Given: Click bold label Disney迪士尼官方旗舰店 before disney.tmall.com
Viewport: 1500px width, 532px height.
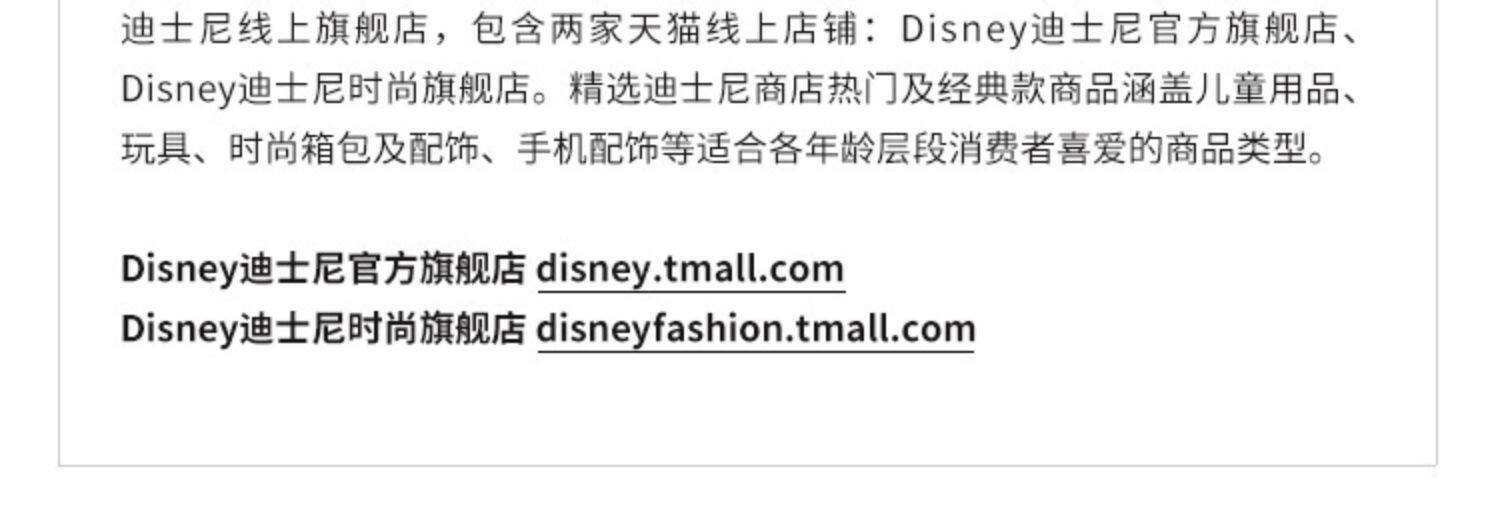Looking at the screenshot, I should 323,269.
